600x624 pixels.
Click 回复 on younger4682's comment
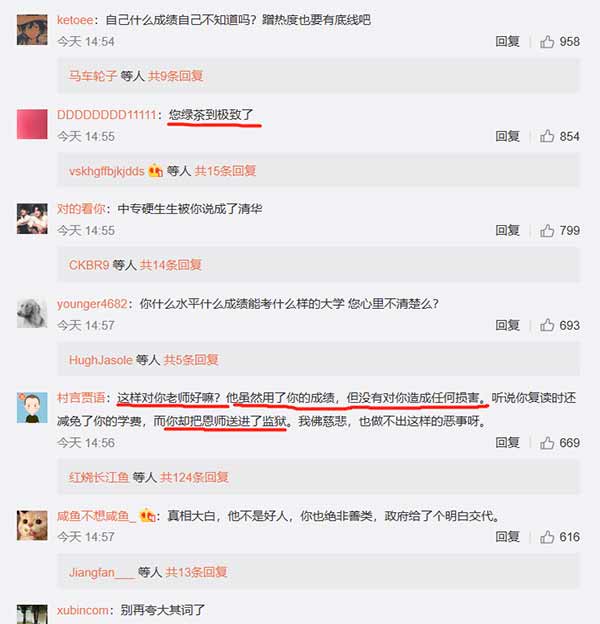(507, 325)
